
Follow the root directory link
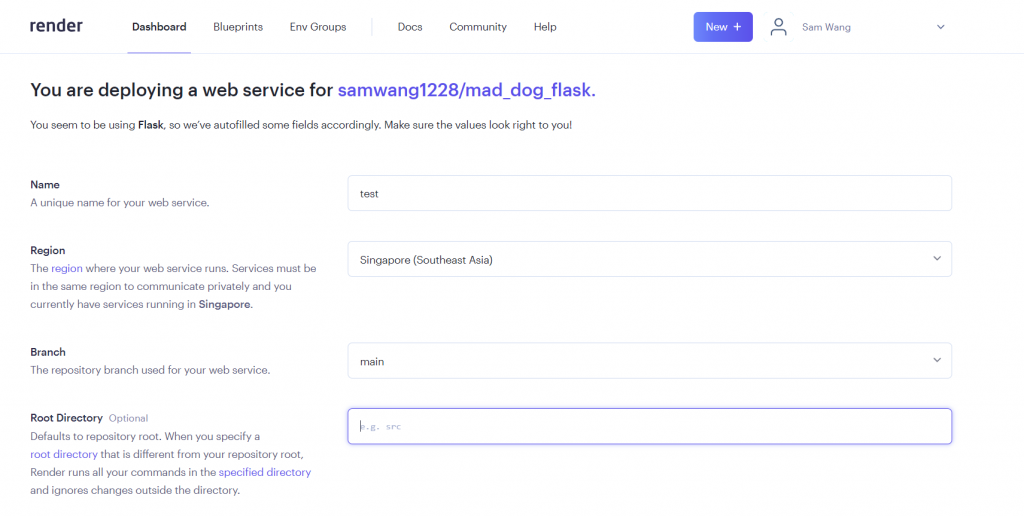tap(63, 454)
